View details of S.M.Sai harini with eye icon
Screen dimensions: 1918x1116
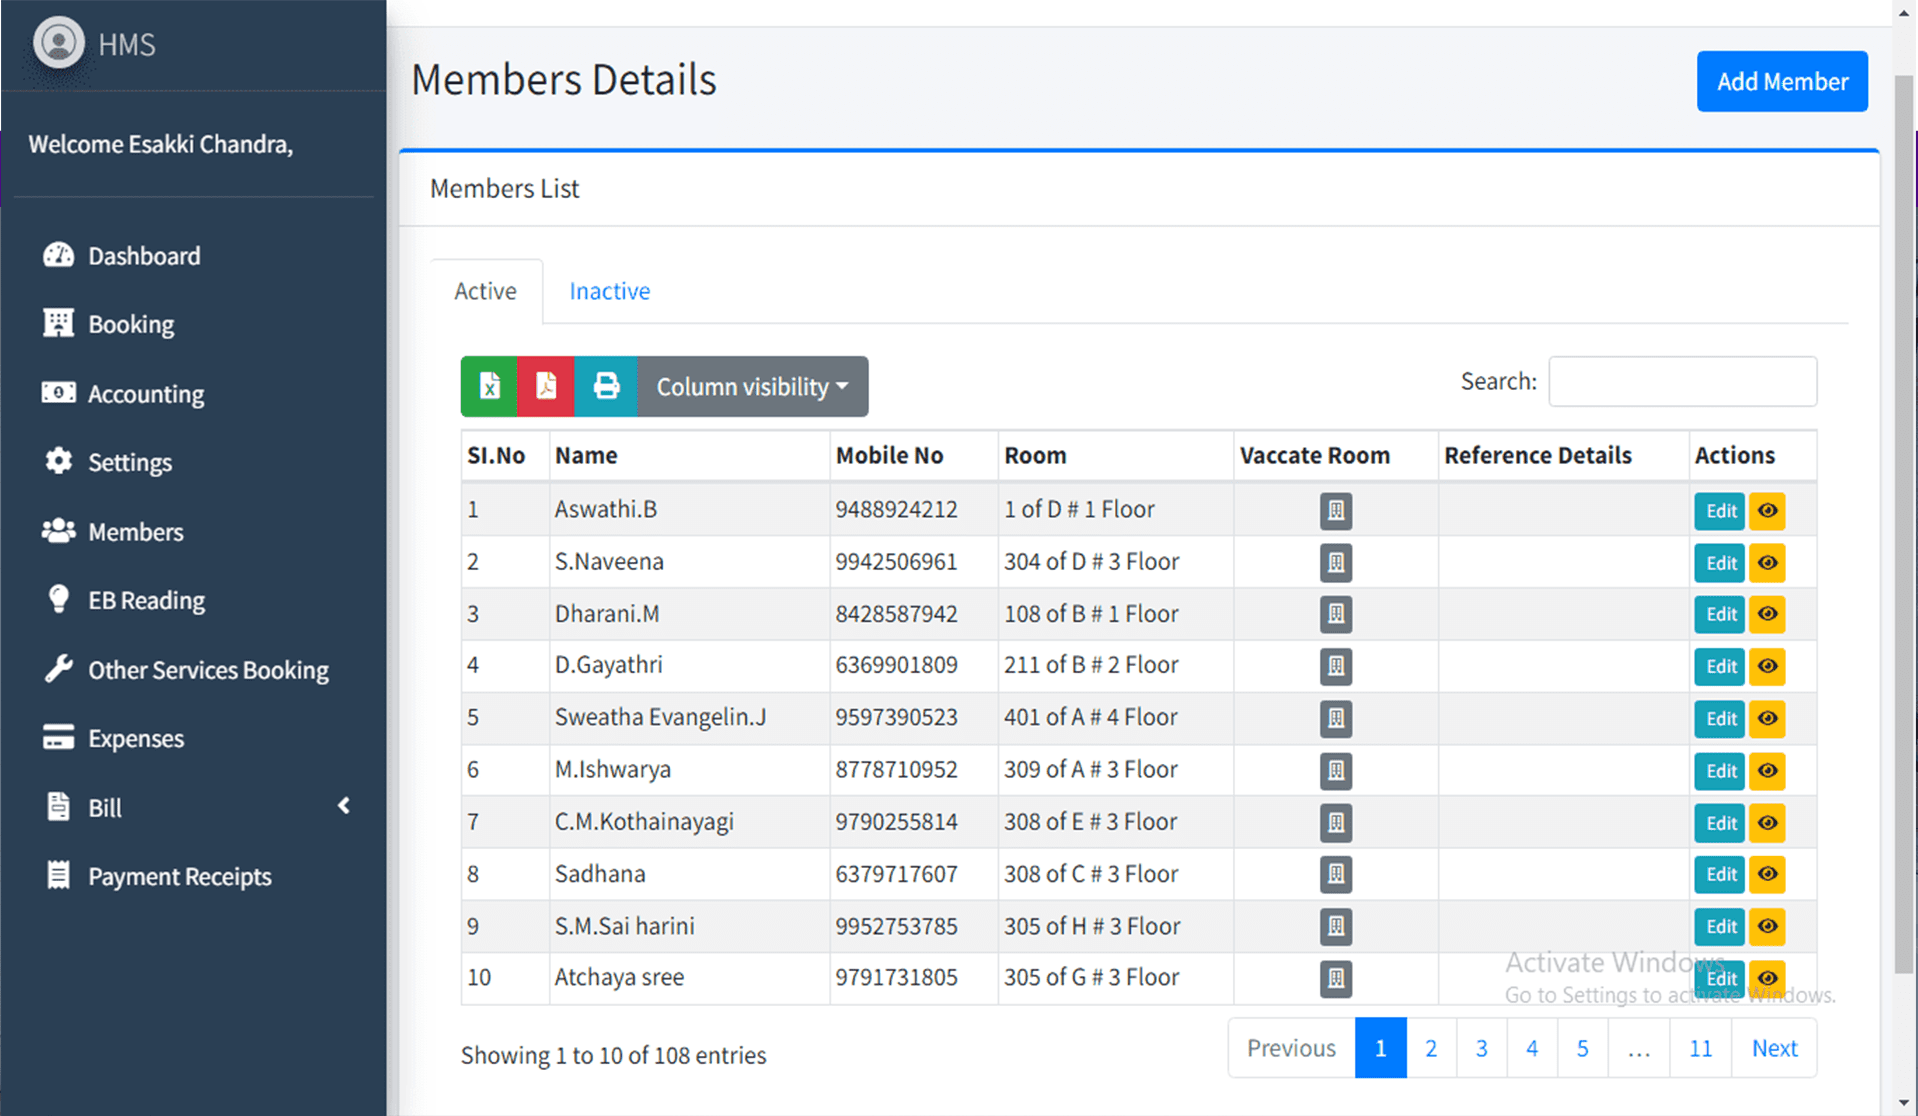[x=1767, y=926]
